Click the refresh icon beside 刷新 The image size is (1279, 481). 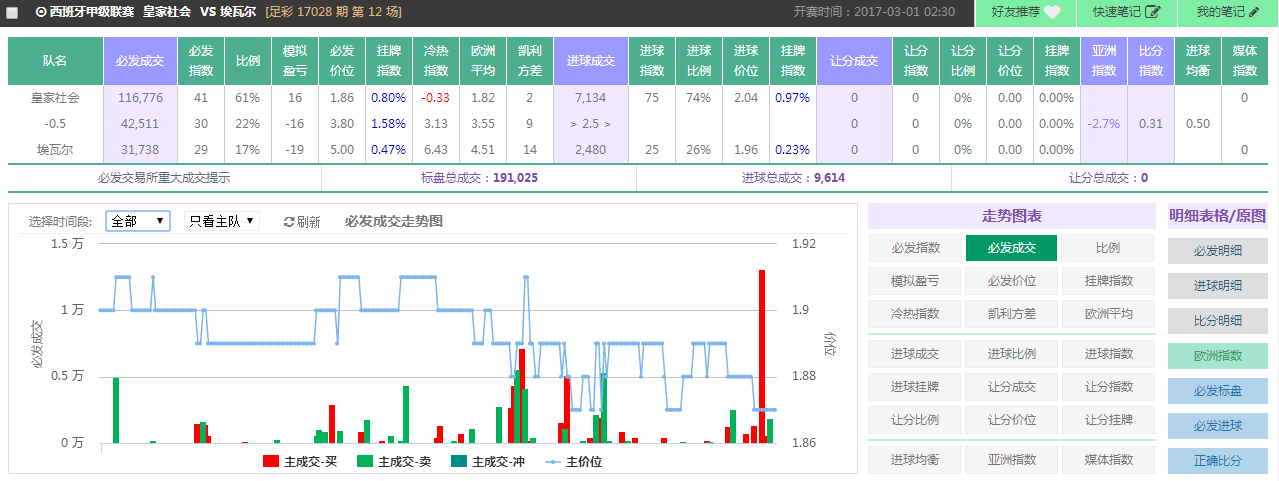290,222
